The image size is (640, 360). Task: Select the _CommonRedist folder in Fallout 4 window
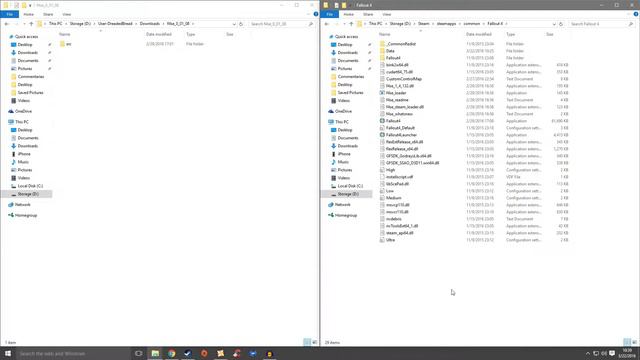click(x=401, y=44)
